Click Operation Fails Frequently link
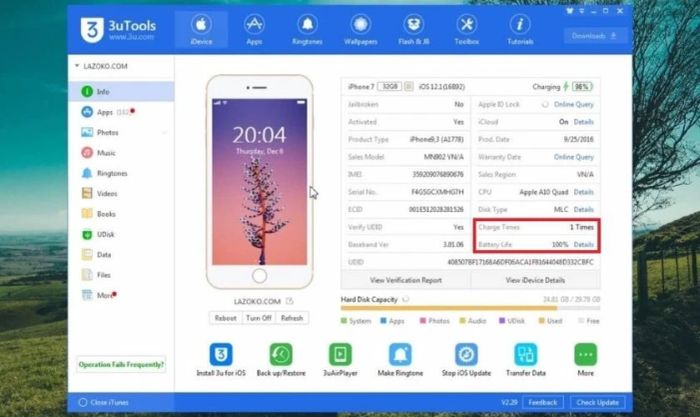Viewport: 700px width, 417px height. pyautogui.click(x=121, y=364)
